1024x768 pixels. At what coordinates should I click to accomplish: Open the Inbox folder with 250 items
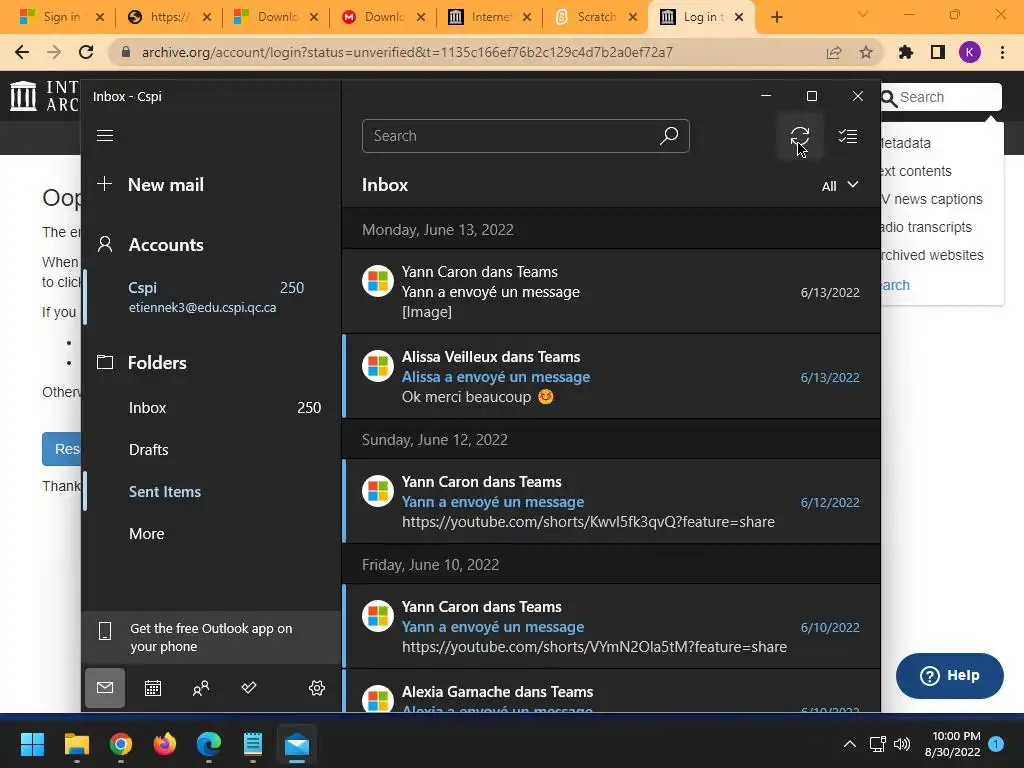(212, 408)
